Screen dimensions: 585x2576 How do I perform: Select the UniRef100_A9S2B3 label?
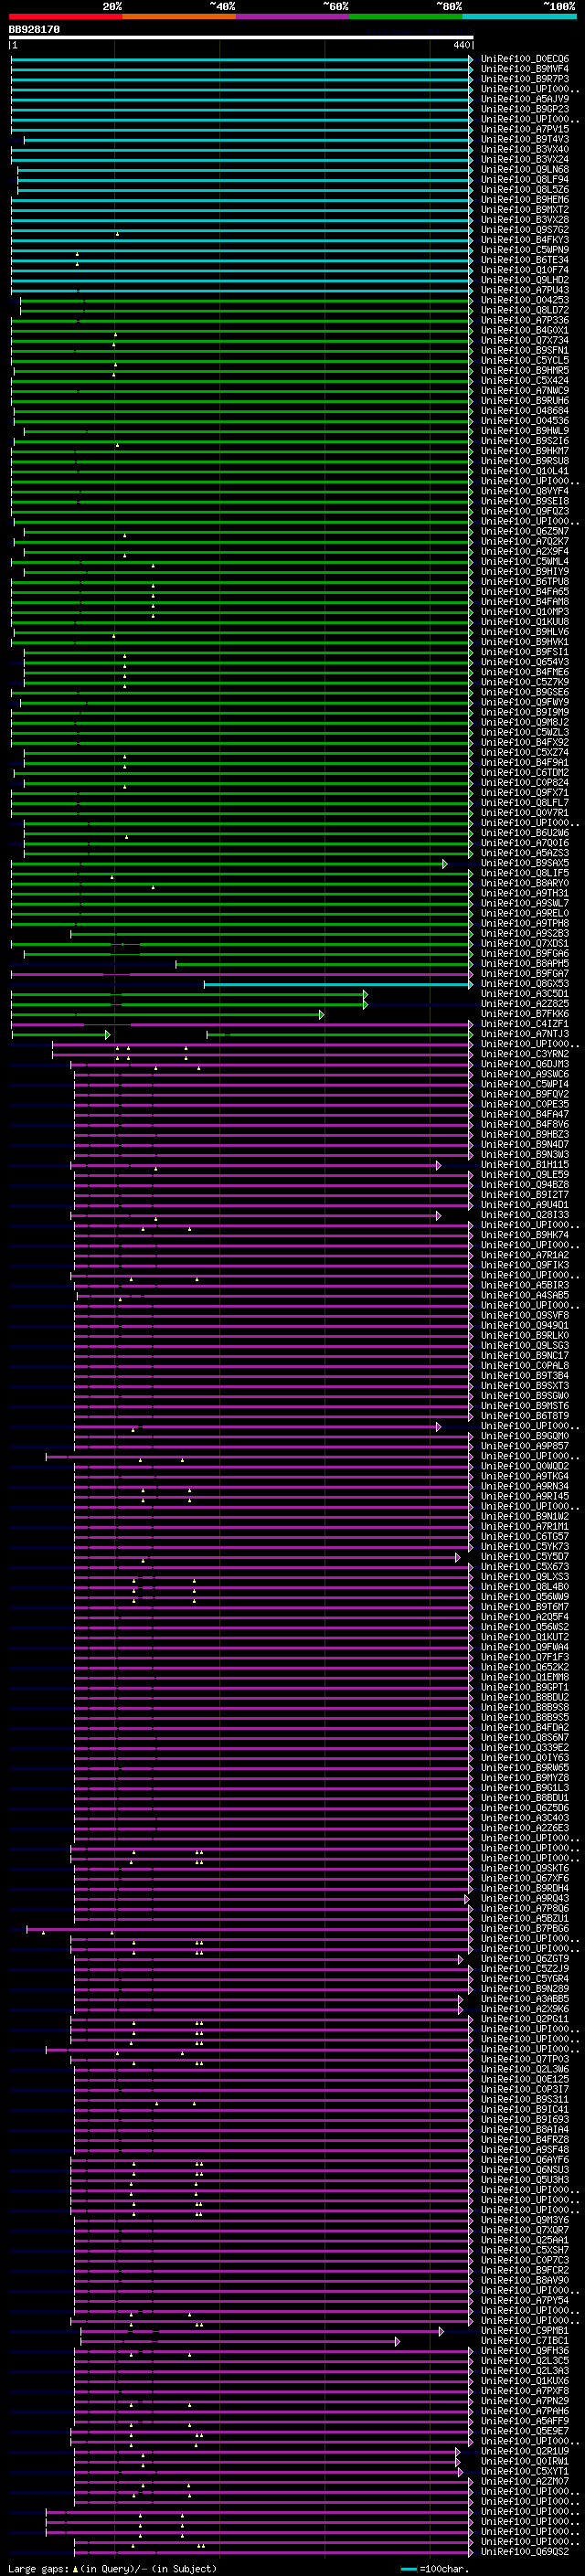tap(525, 933)
